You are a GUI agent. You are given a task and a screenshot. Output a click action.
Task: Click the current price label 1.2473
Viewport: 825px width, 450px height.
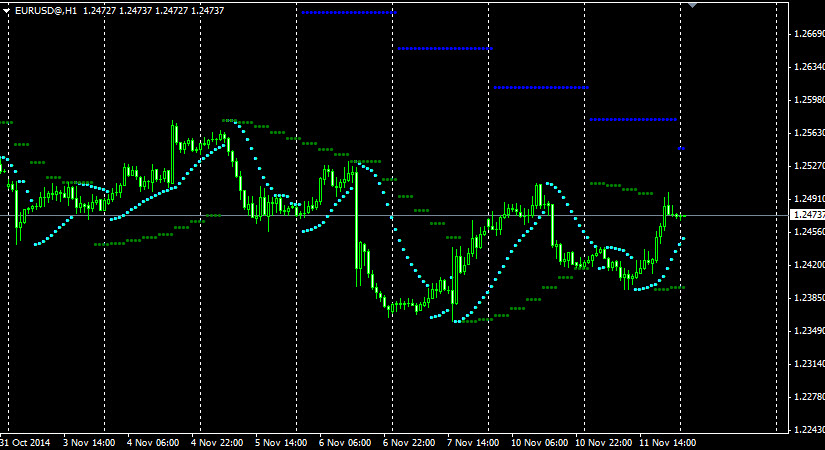[809, 215]
